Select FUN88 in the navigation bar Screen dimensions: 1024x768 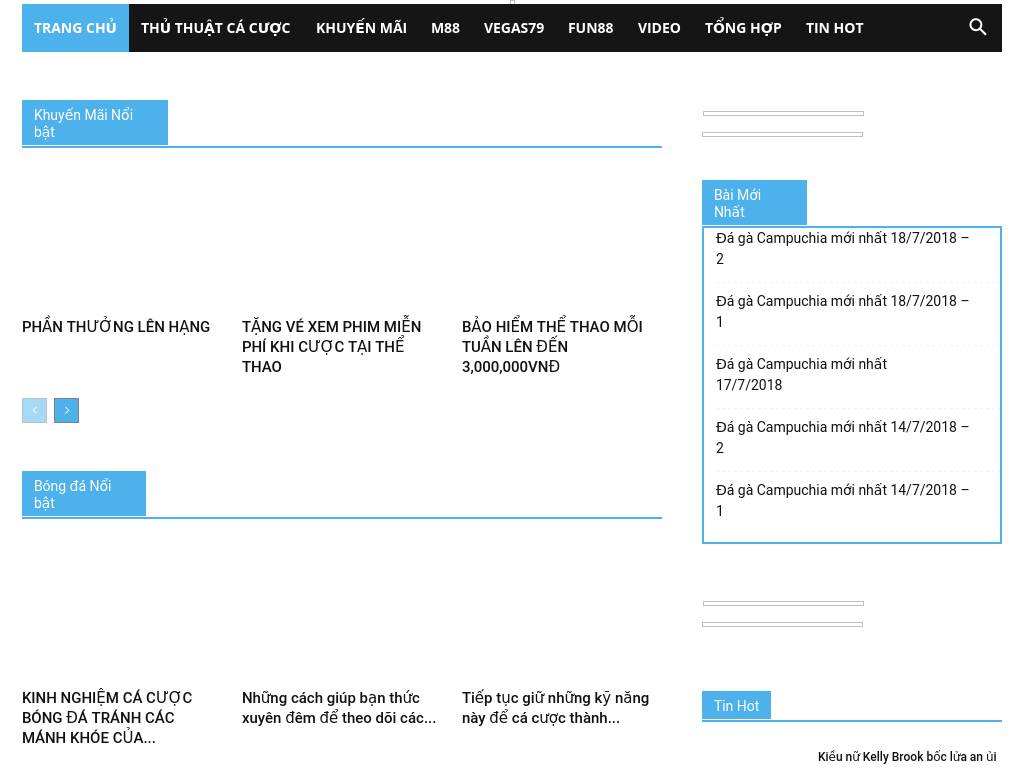[x=590, y=28]
